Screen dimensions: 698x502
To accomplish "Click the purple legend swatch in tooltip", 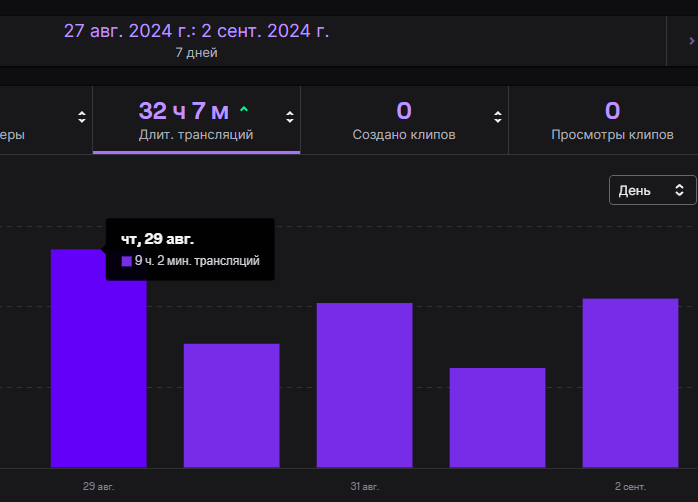I will [x=127, y=261].
